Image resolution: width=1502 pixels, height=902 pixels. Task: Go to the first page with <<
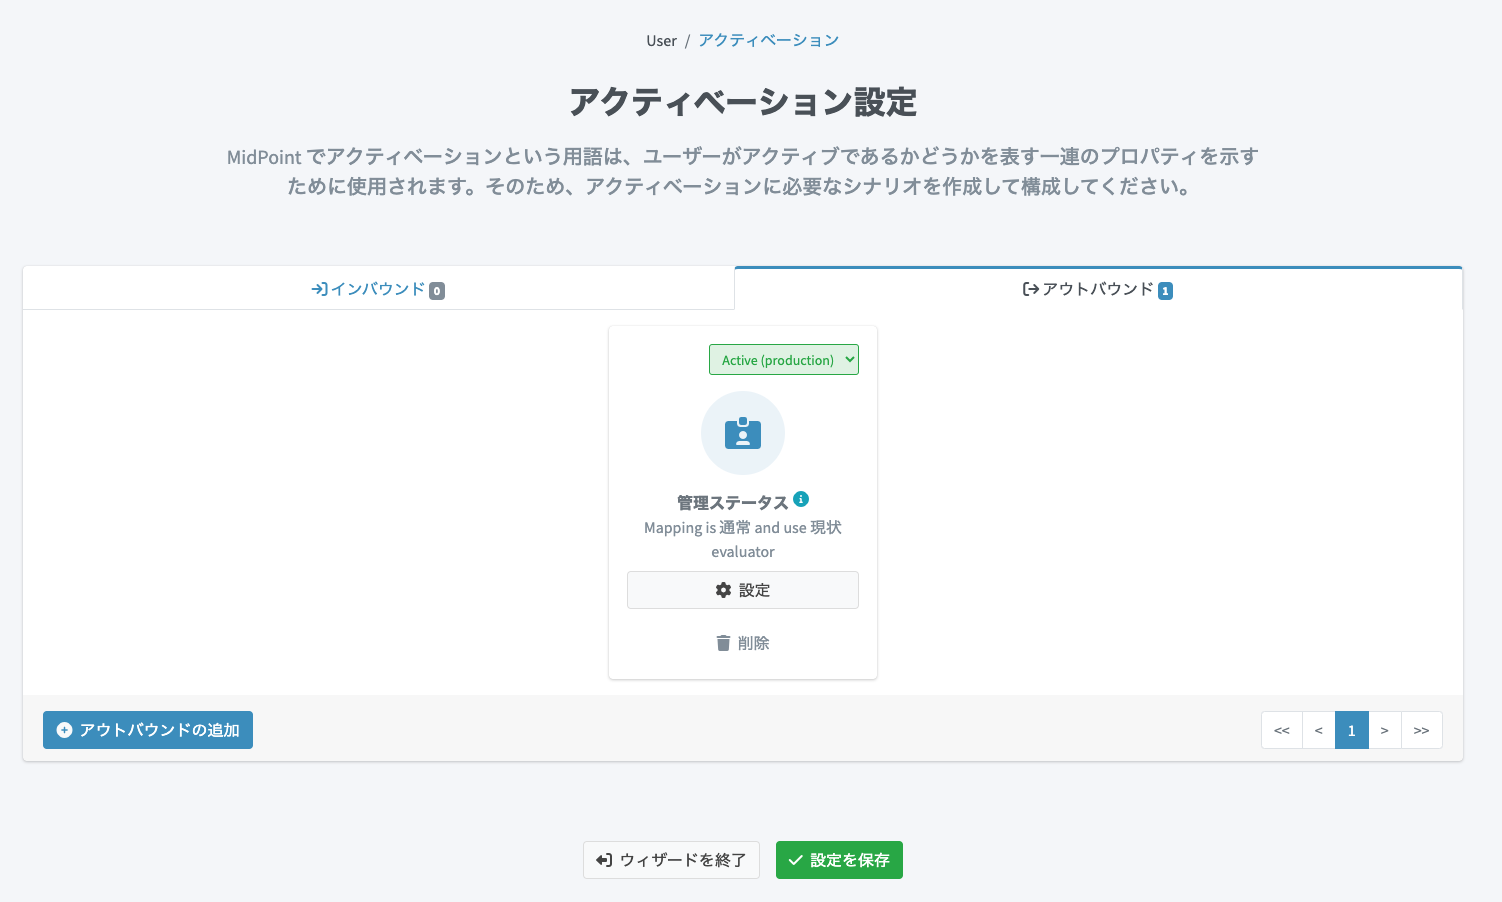tap(1282, 730)
